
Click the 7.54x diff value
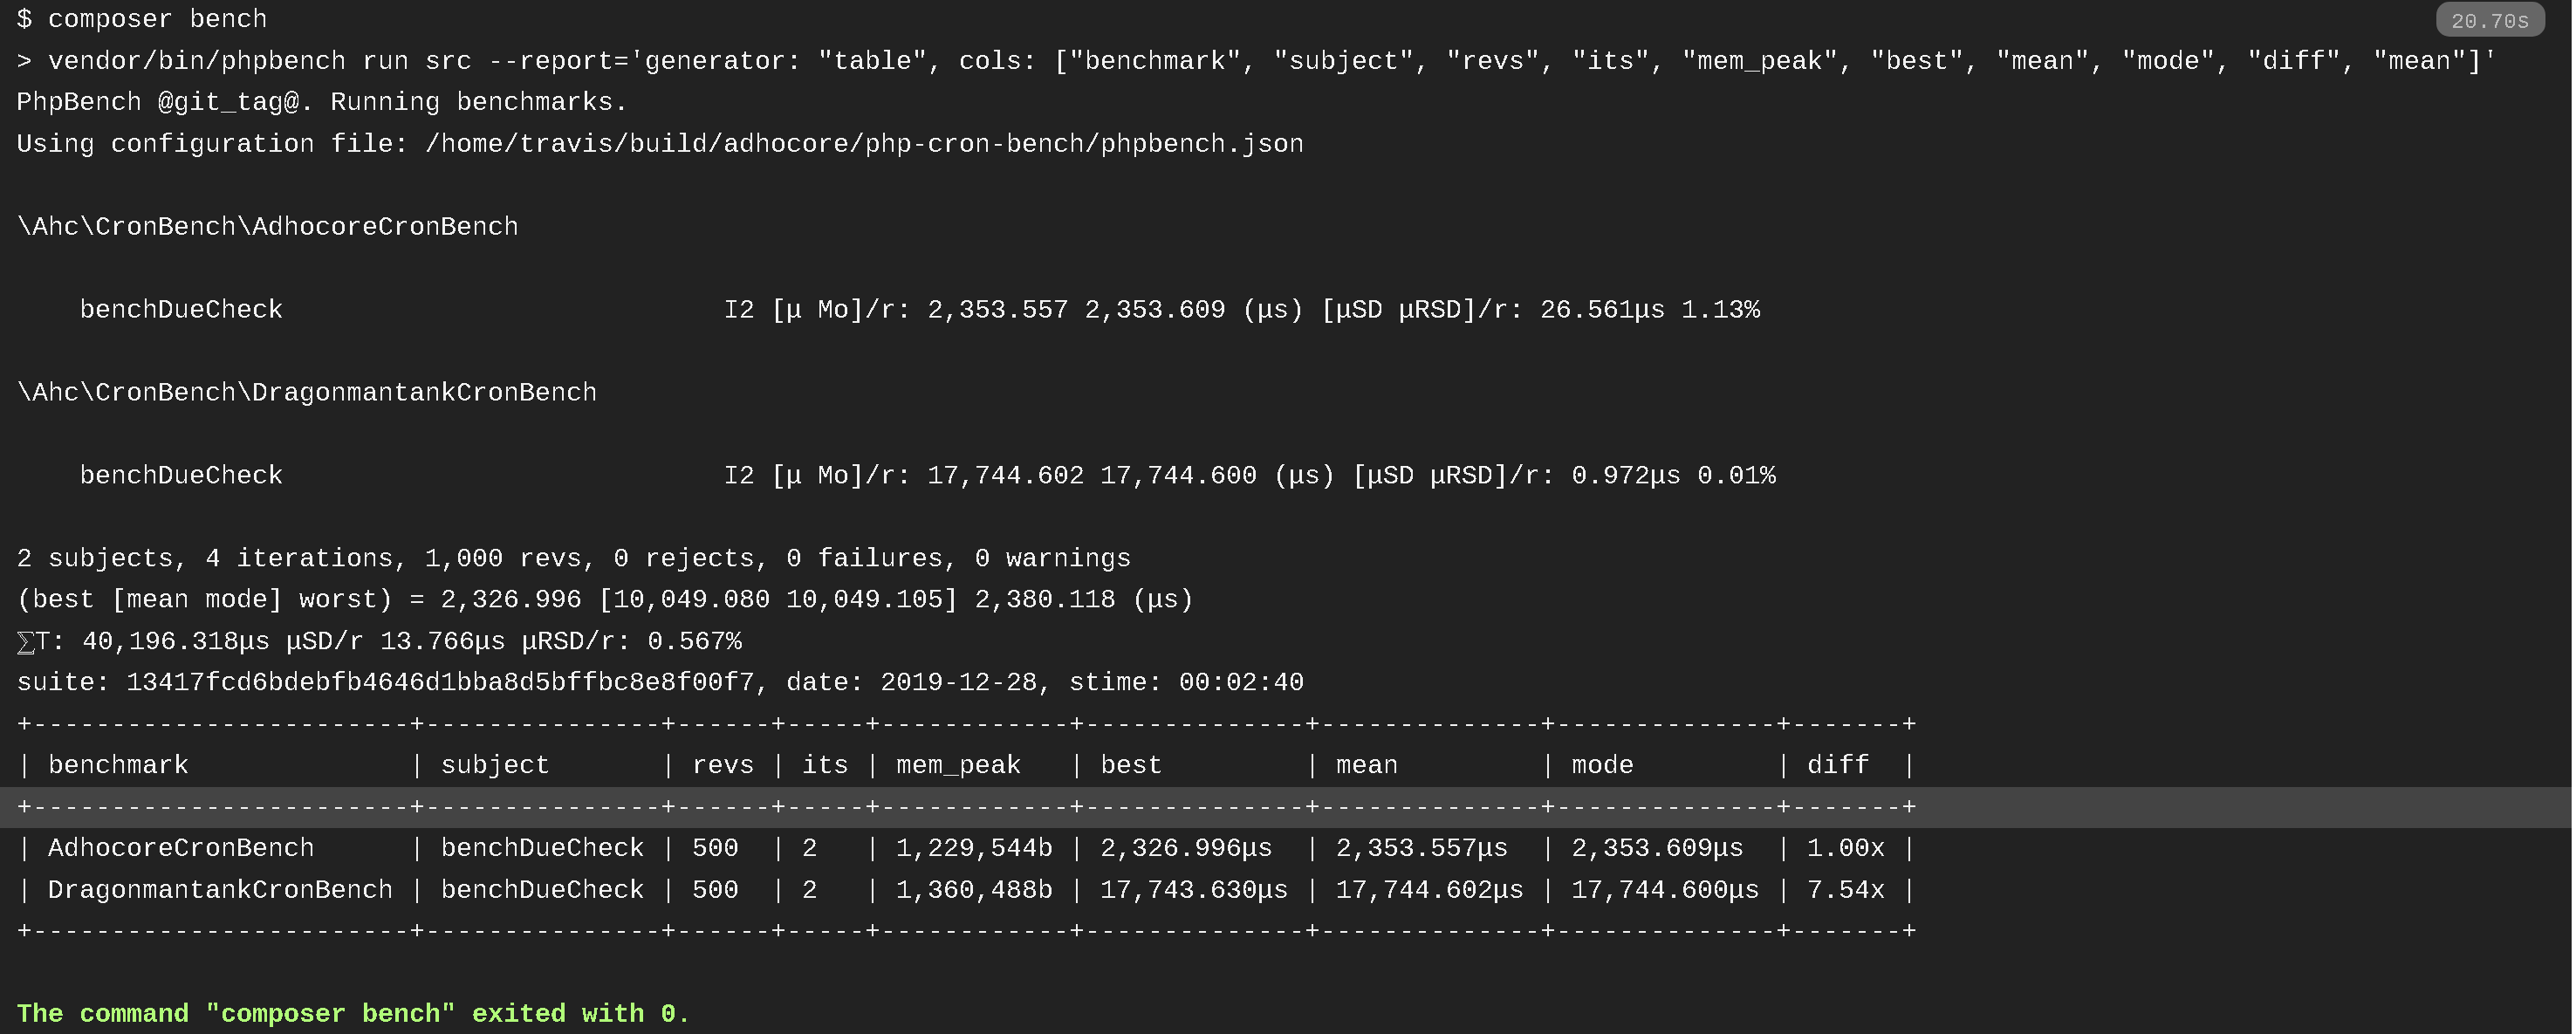point(1845,891)
